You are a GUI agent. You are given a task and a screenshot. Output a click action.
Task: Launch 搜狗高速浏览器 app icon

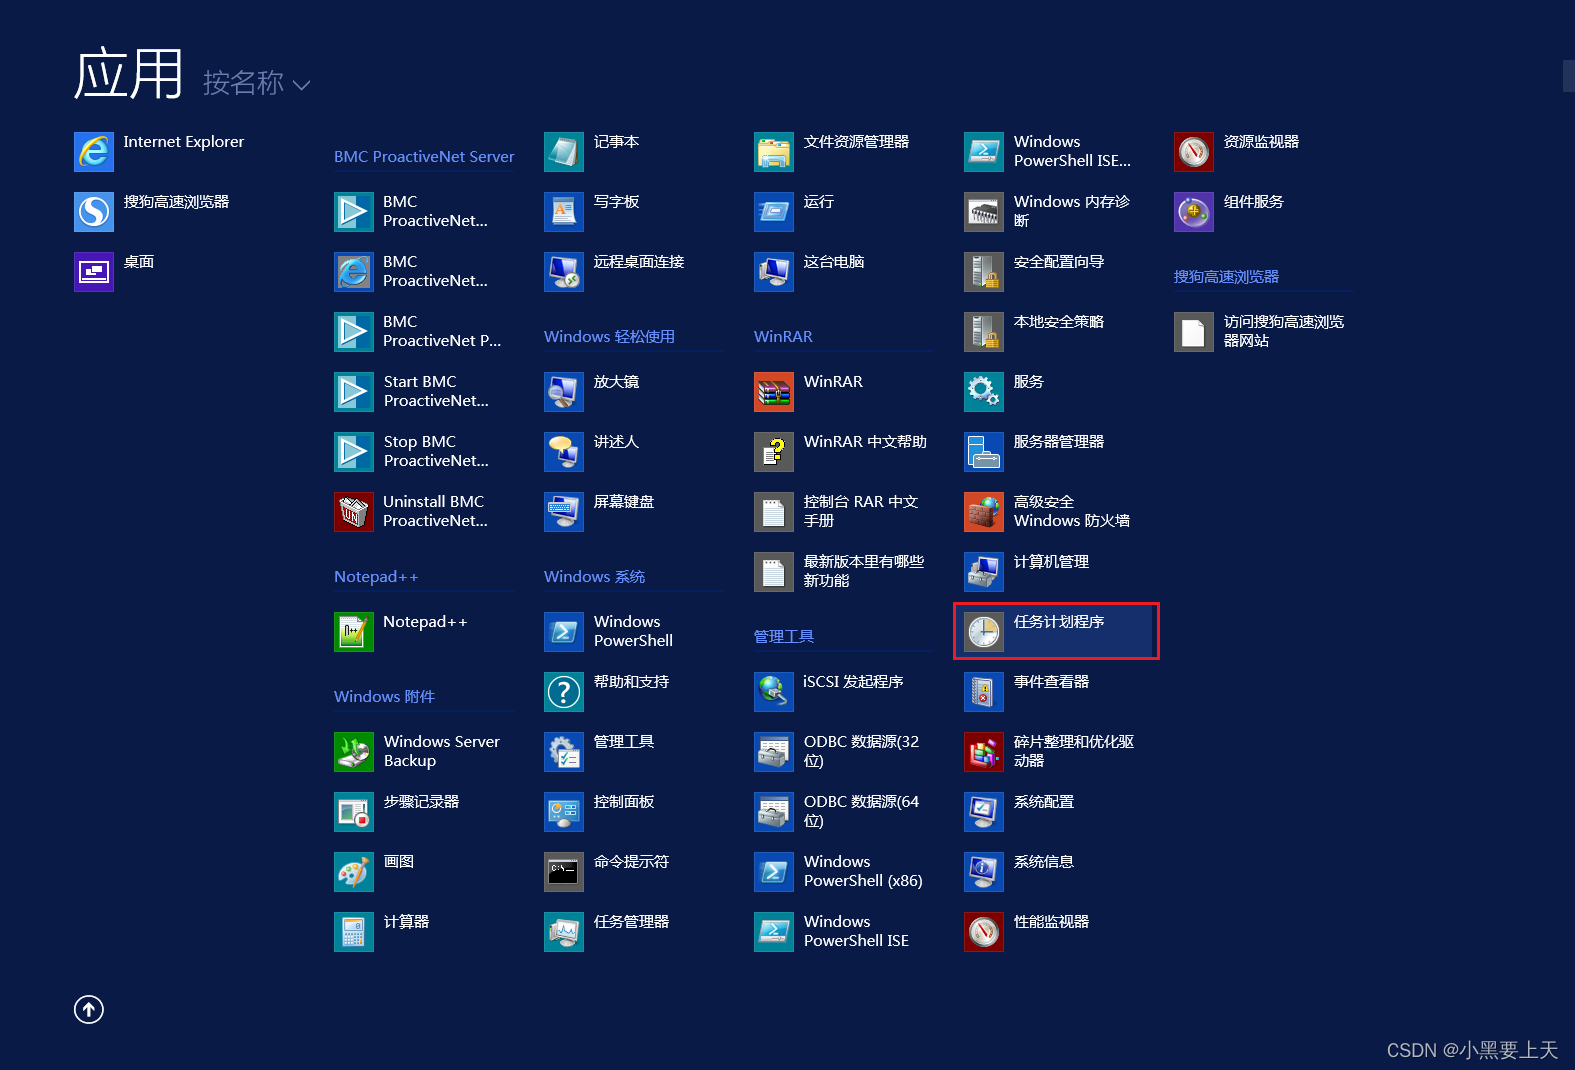94,212
